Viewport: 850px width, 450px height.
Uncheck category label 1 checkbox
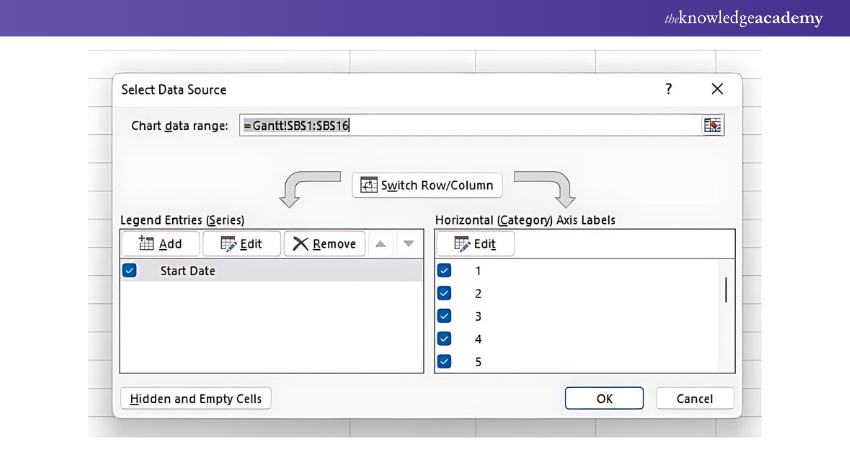click(444, 271)
